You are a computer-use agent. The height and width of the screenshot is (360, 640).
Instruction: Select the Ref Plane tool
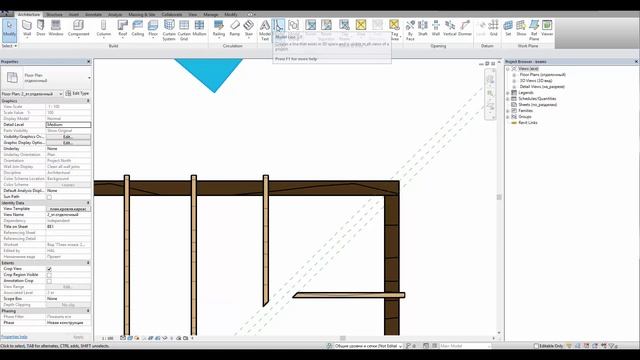534,30
